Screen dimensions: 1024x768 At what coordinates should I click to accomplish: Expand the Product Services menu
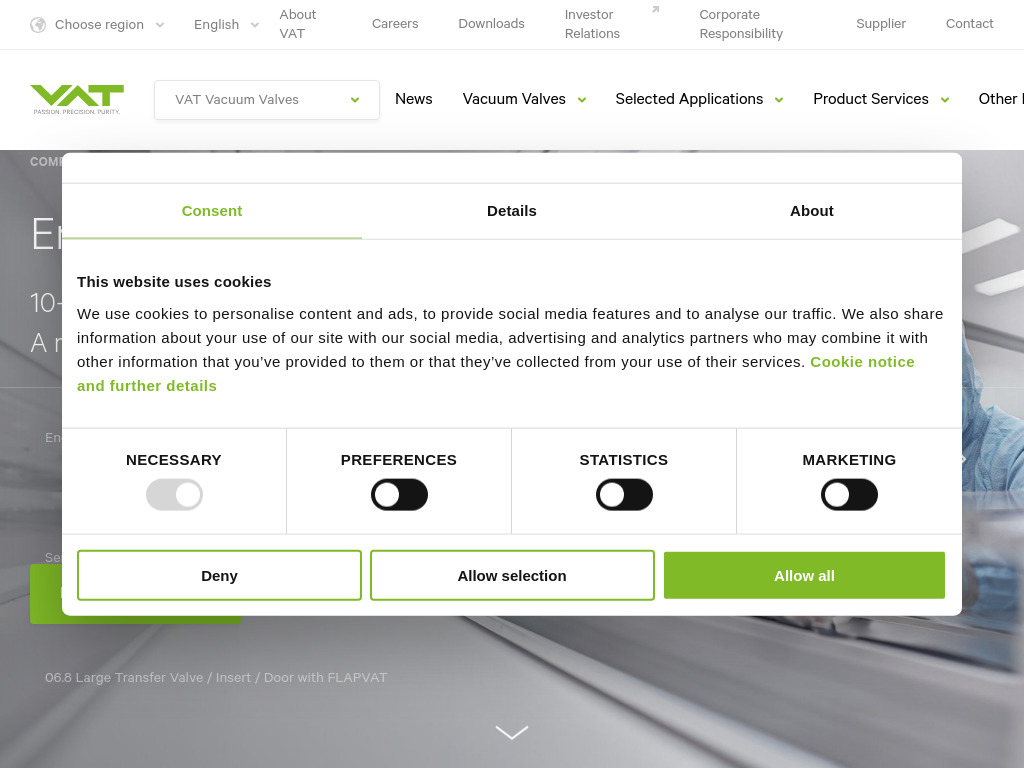(881, 99)
